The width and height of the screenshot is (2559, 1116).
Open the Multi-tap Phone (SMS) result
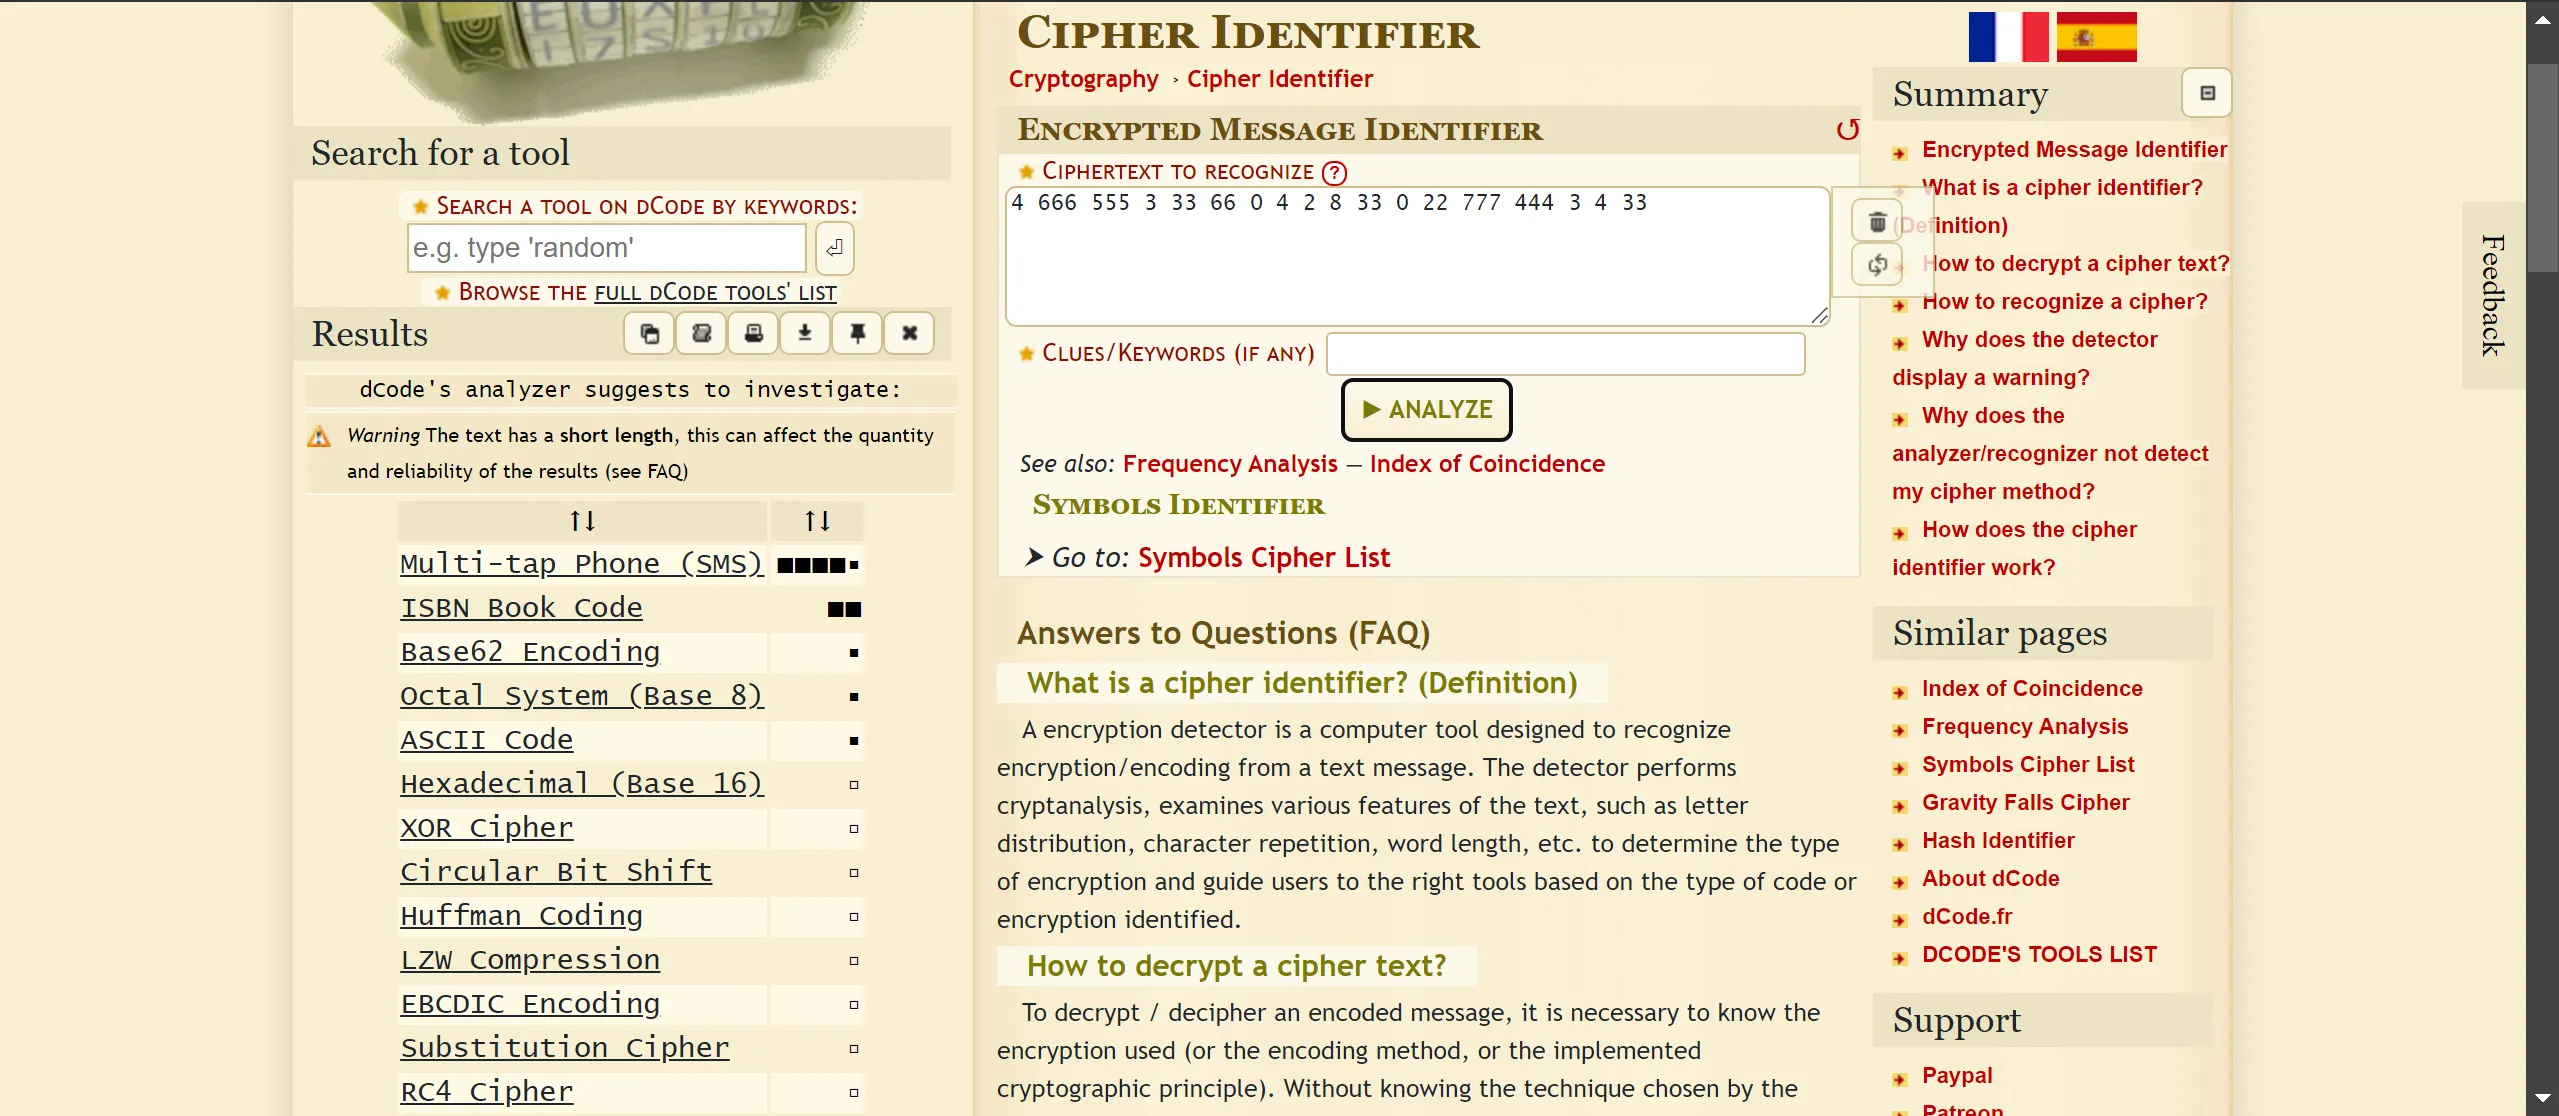[x=581, y=564]
